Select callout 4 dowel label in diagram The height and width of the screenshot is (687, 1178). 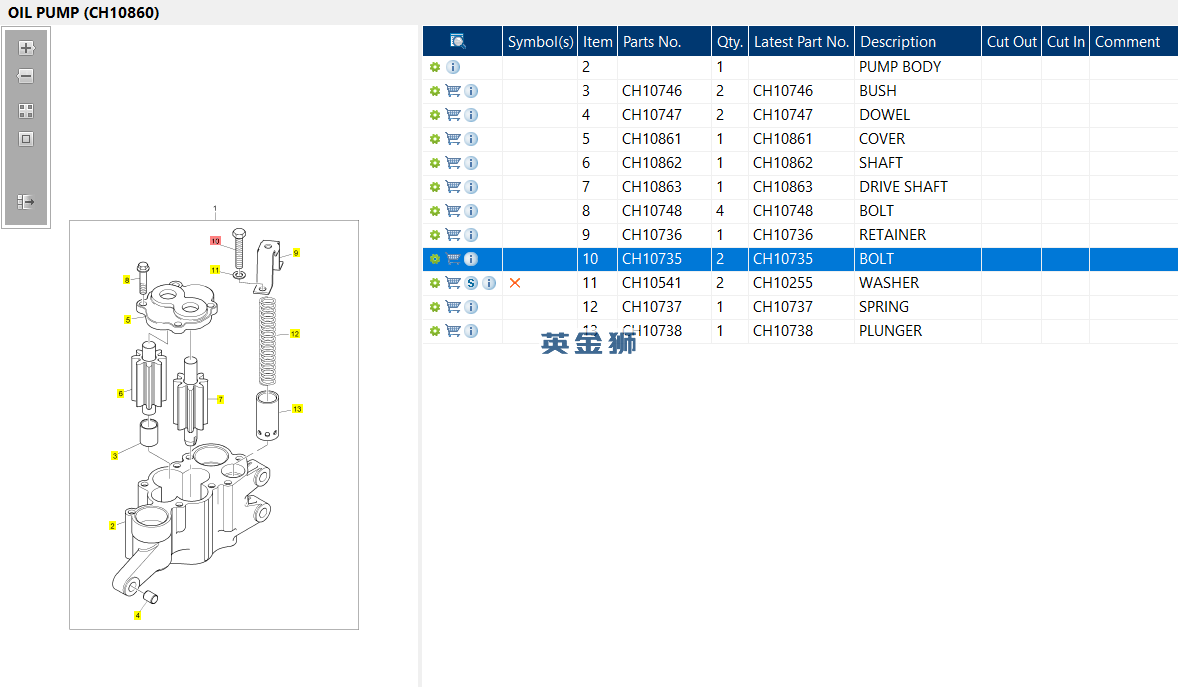[x=137, y=616]
